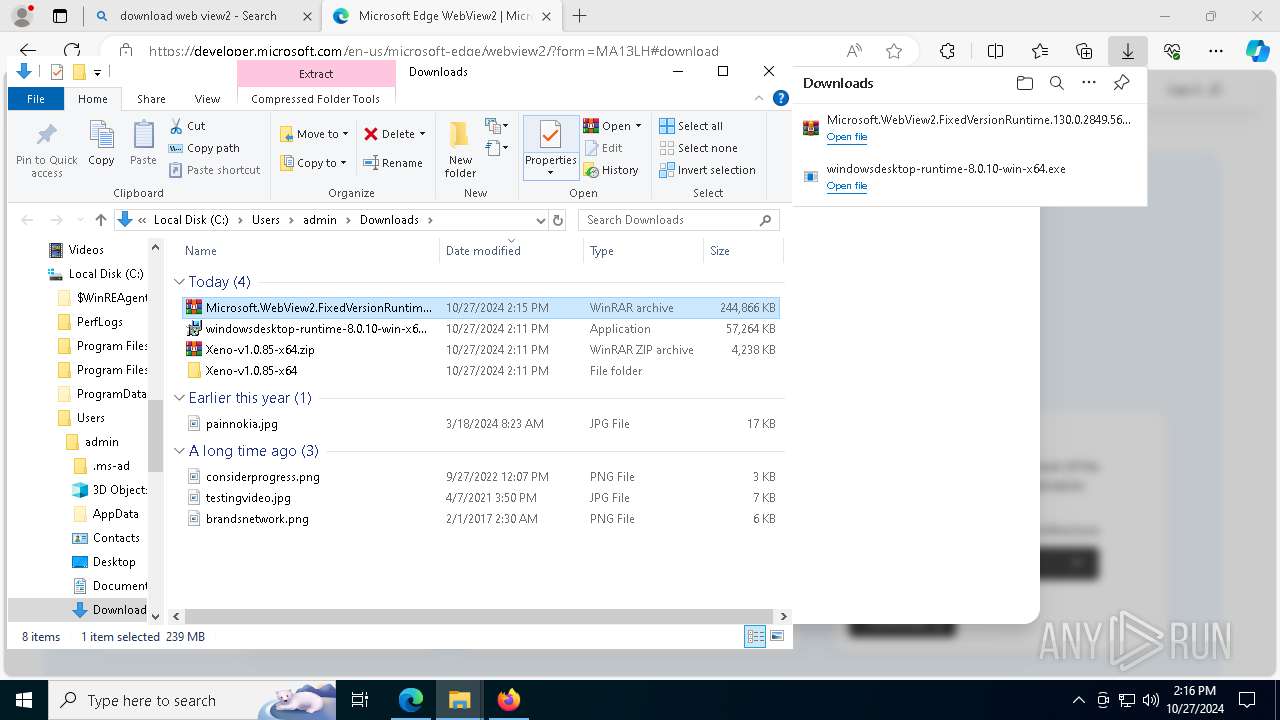
Task: Sort by Date modified column
Action: pos(511,251)
